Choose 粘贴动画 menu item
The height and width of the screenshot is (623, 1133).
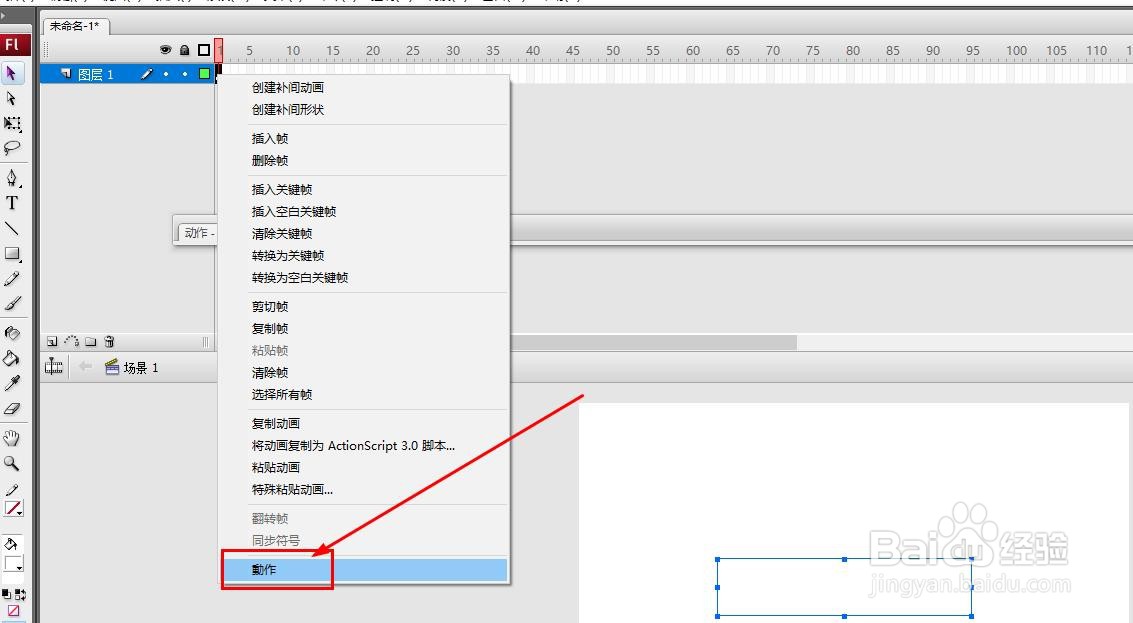pyautogui.click(x=275, y=468)
